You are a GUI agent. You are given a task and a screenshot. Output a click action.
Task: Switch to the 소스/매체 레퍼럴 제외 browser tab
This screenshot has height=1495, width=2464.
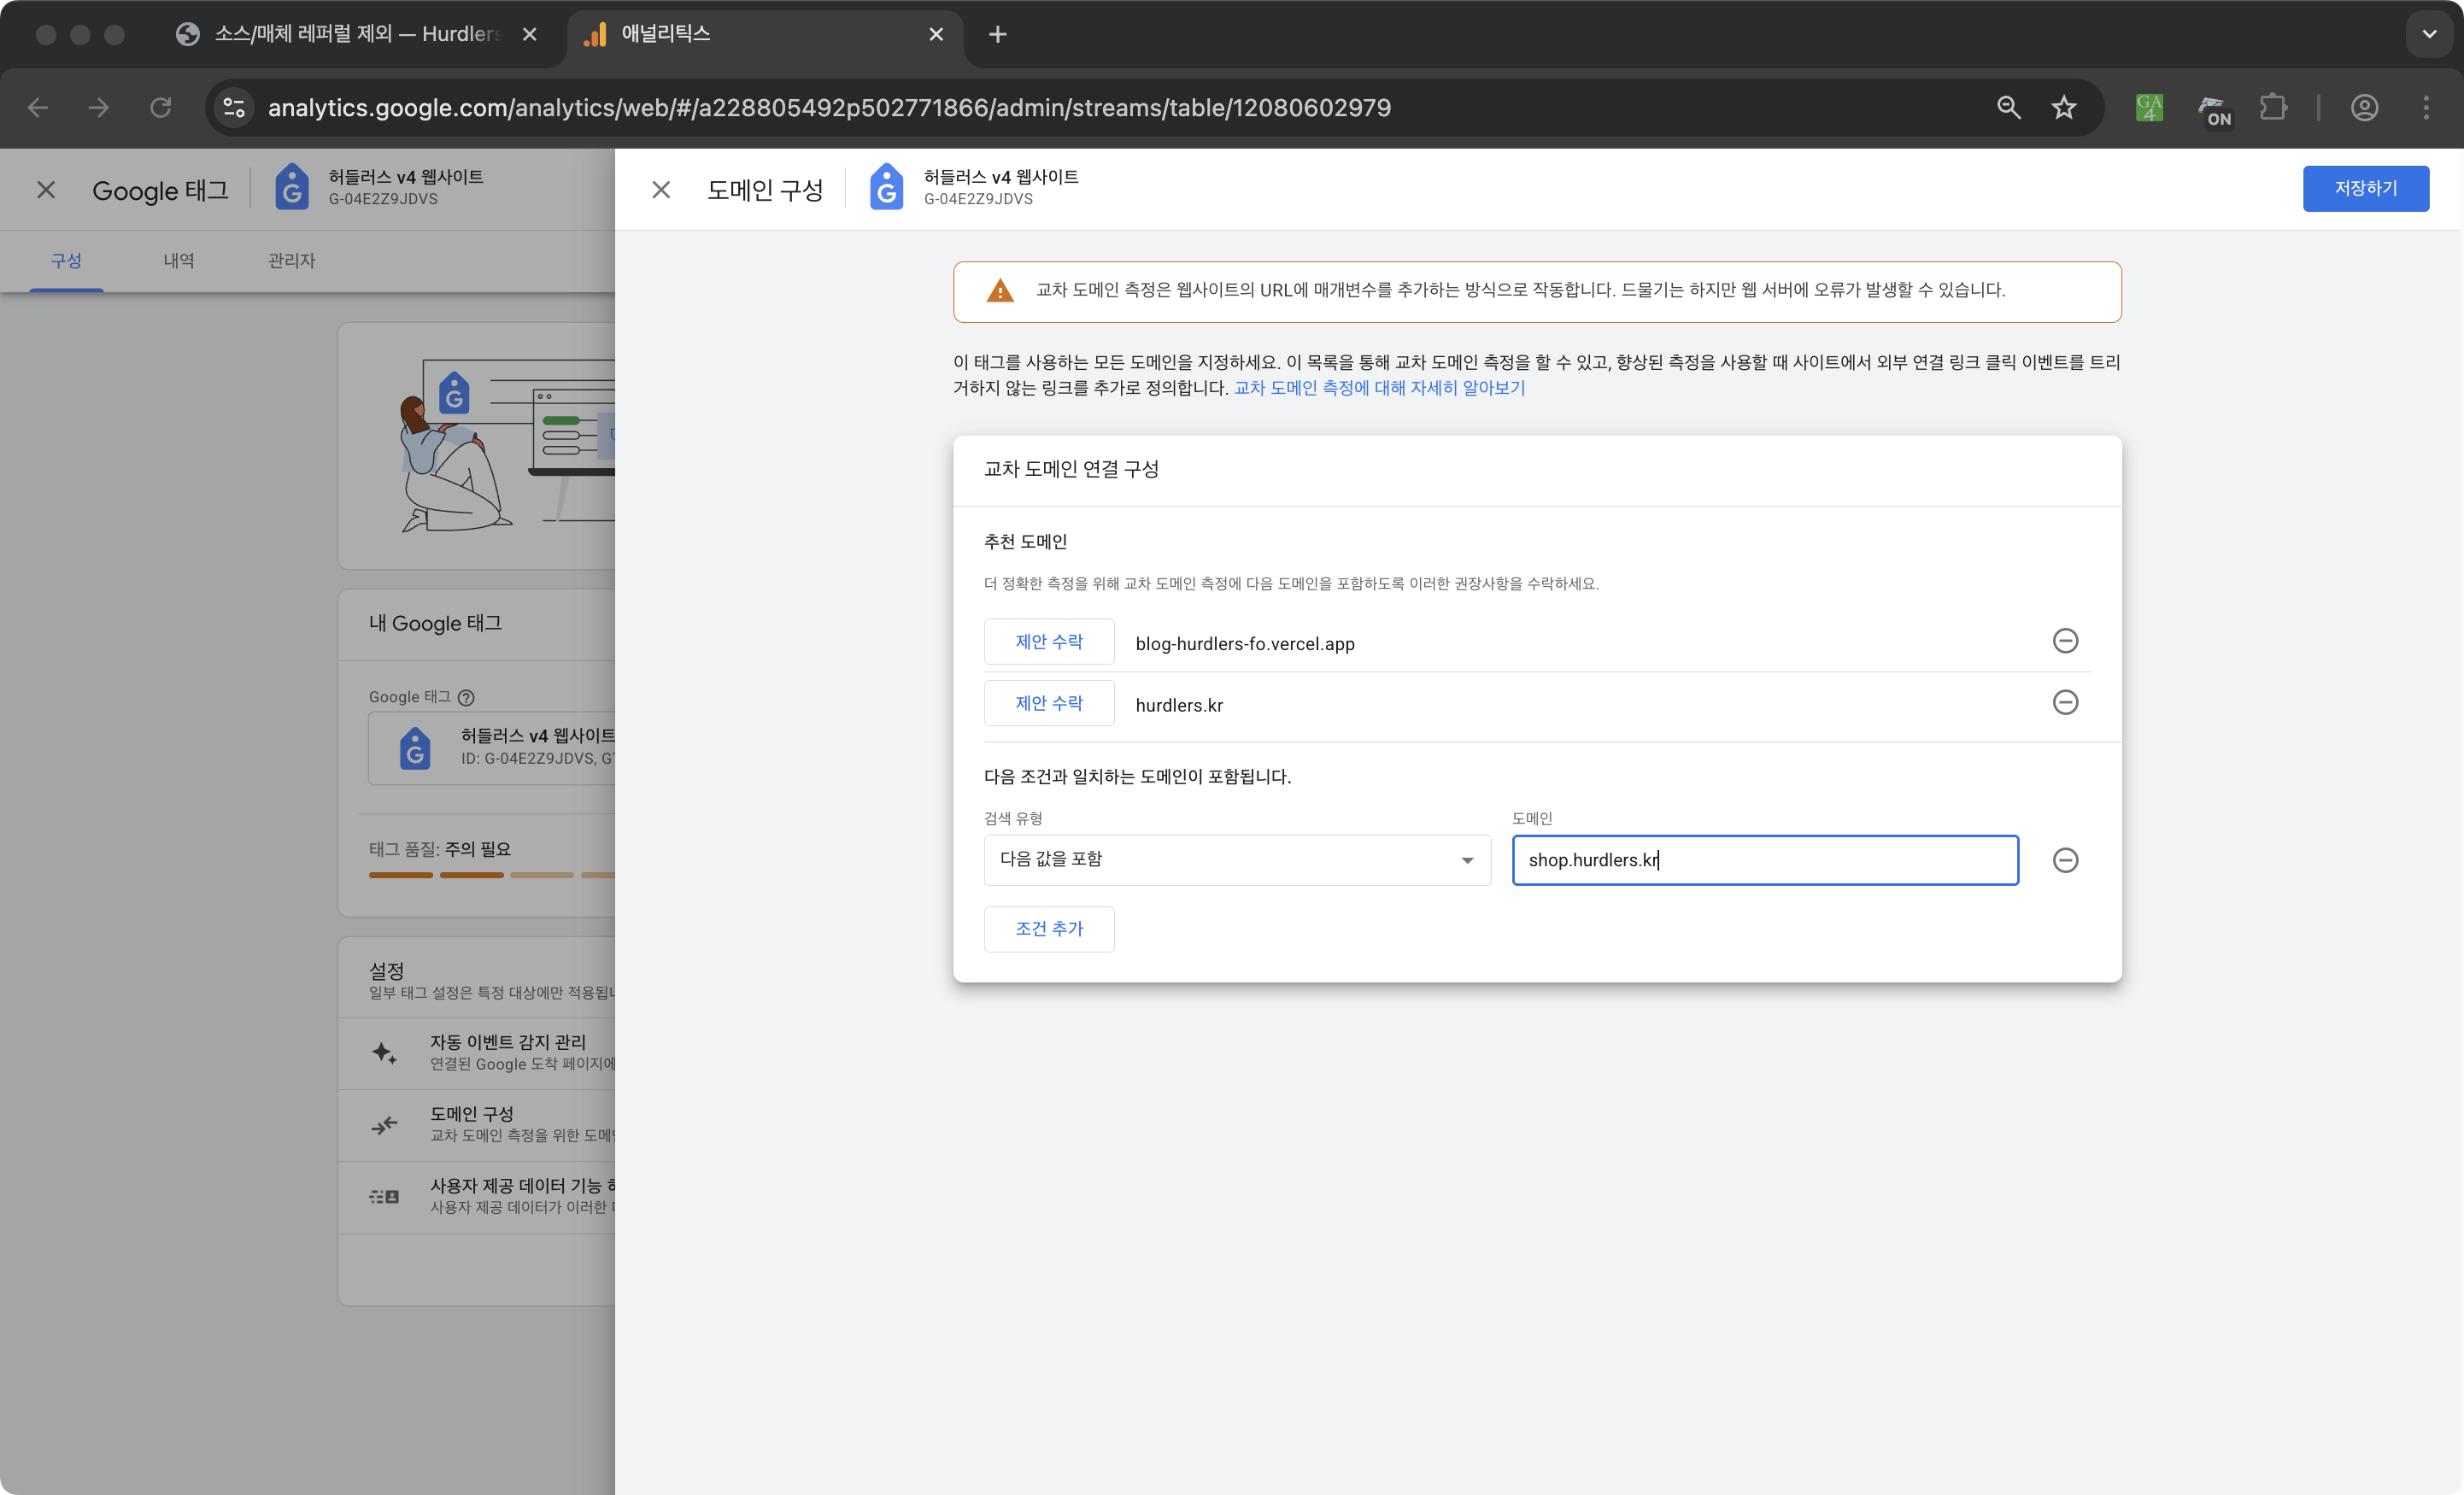[358, 35]
